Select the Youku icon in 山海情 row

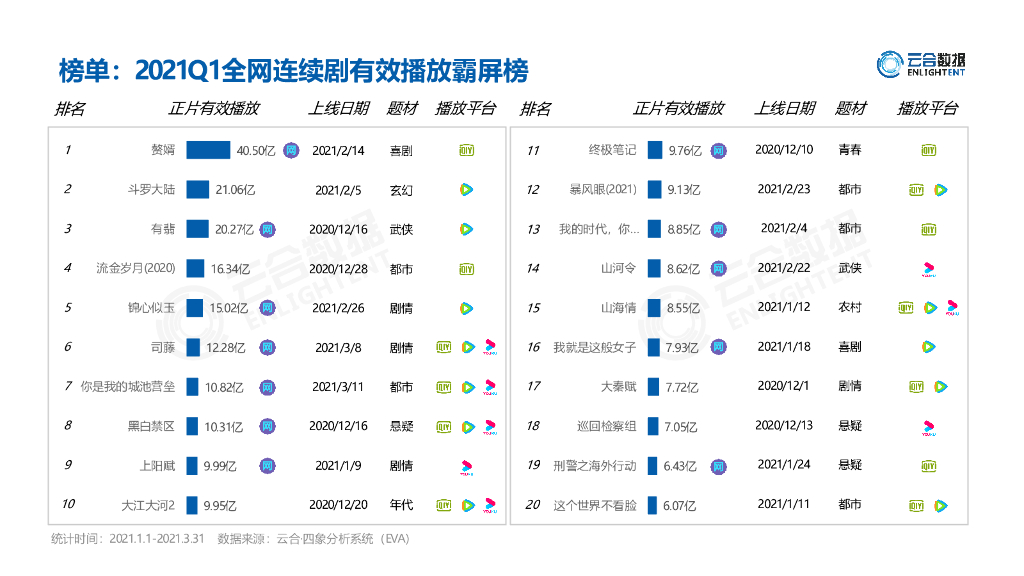click(952, 308)
